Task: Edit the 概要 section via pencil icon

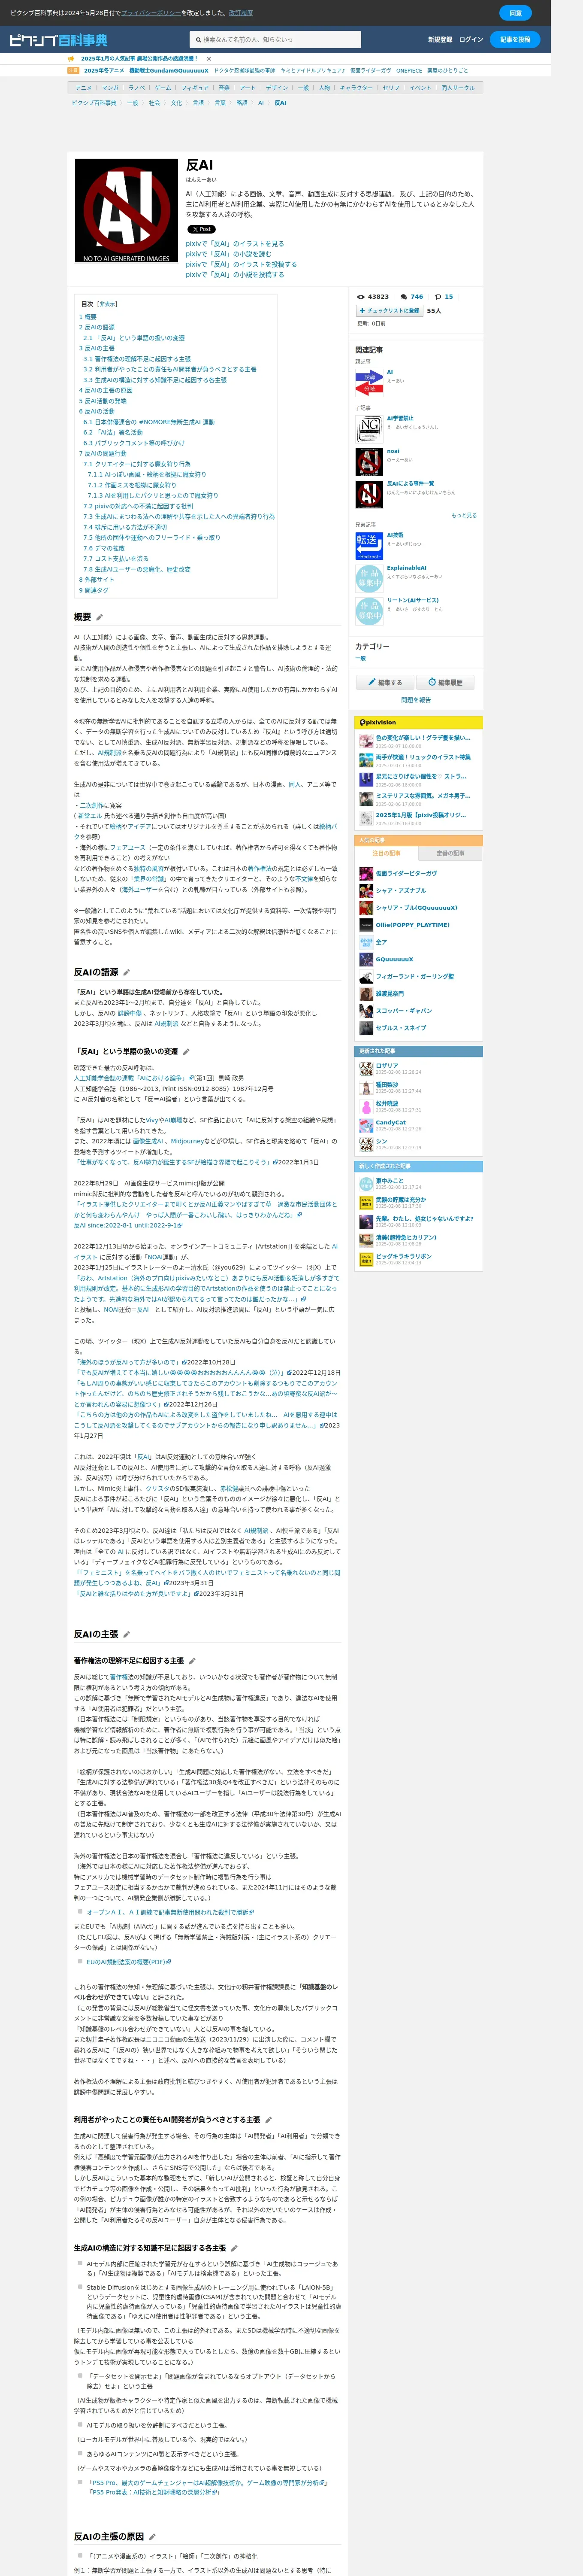Action: tap(99, 617)
